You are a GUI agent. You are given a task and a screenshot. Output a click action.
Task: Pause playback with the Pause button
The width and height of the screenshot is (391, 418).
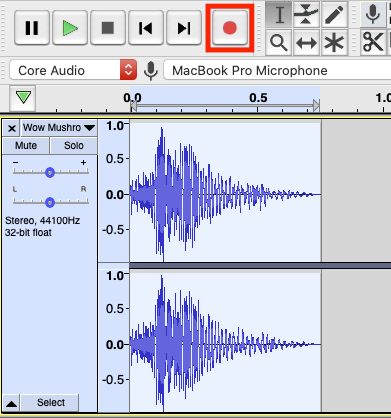32,28
